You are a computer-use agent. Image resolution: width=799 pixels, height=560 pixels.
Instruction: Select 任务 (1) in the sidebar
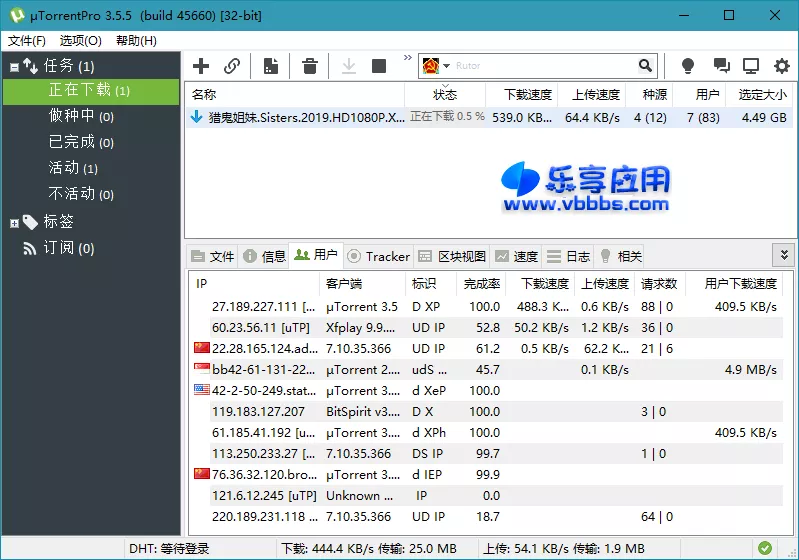tap(69, 66)
